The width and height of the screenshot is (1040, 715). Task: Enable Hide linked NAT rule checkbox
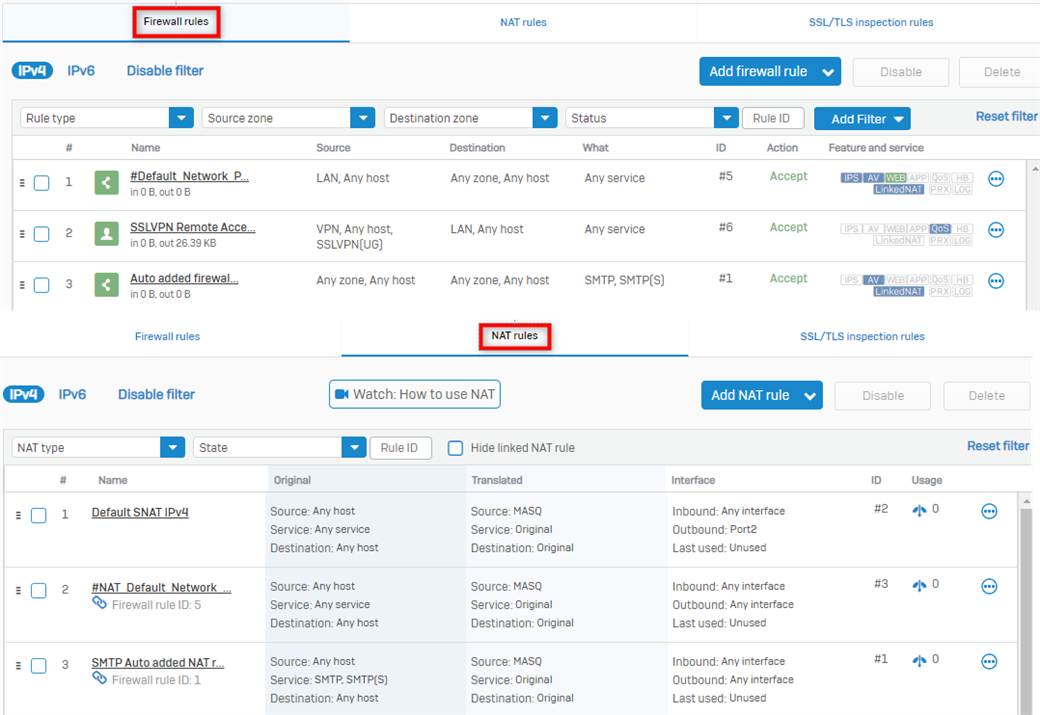pos(455,448)
